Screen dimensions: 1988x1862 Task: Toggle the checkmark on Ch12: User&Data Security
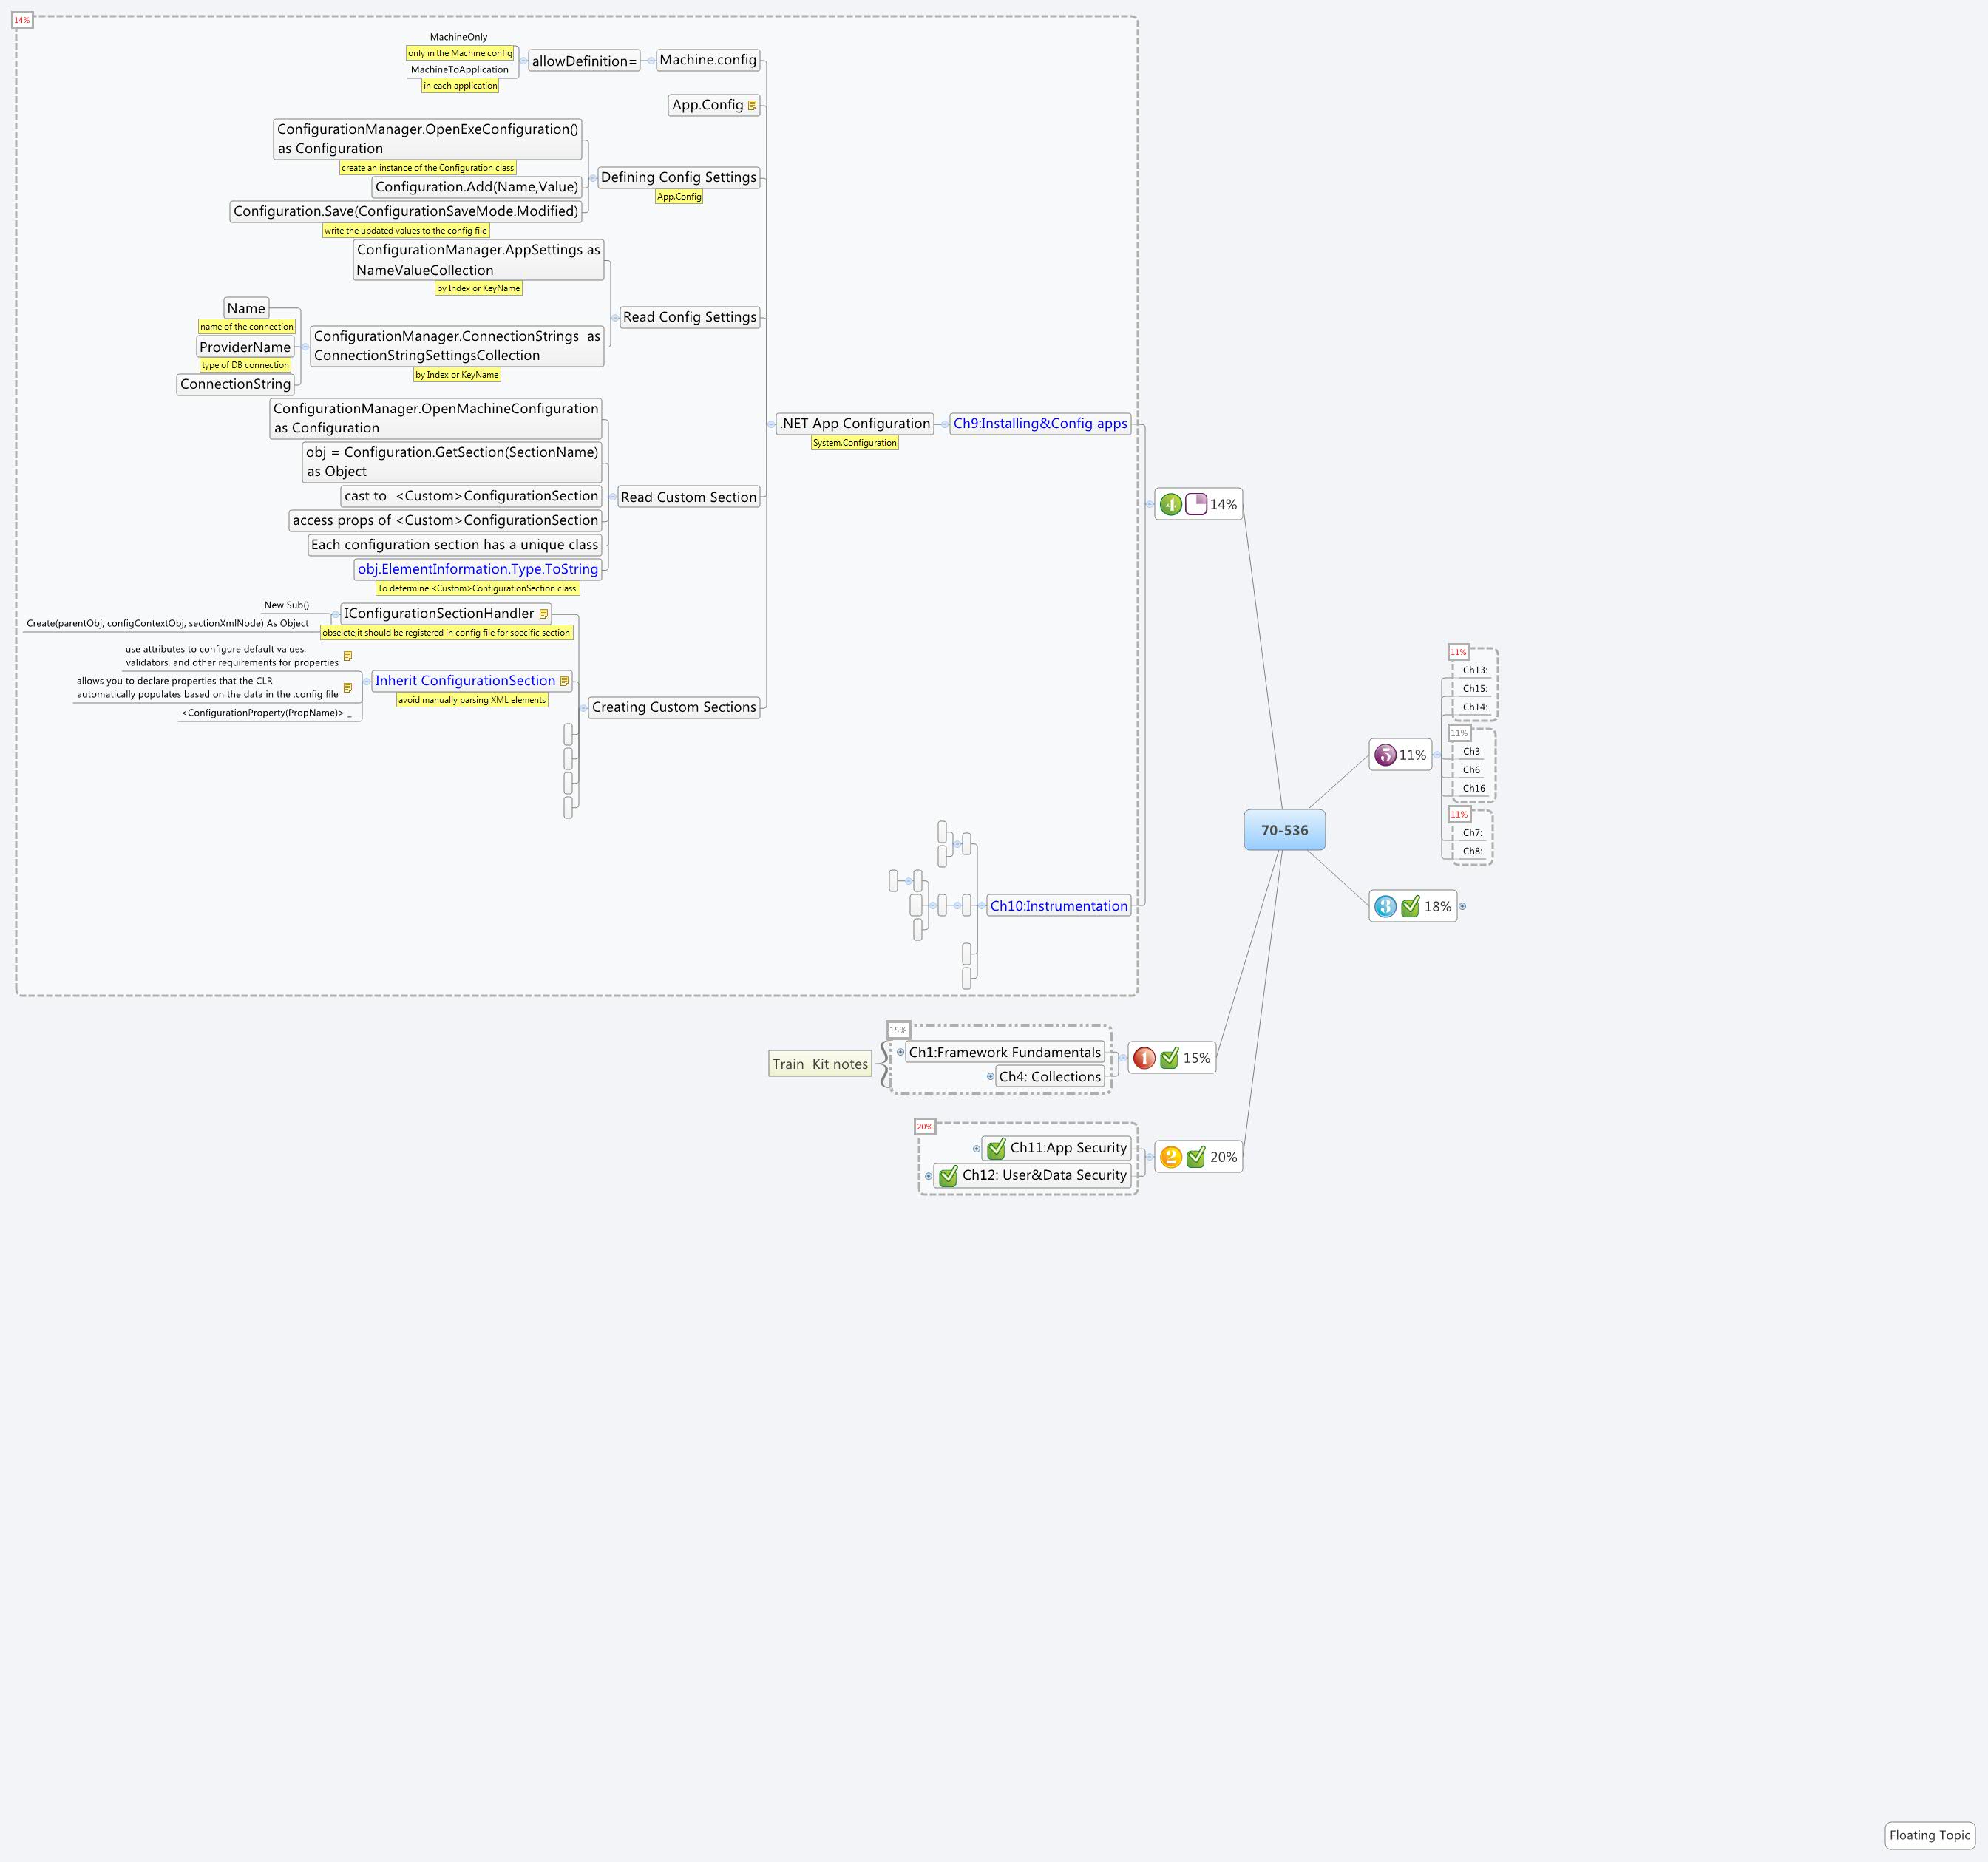[x=948, y=1176]
